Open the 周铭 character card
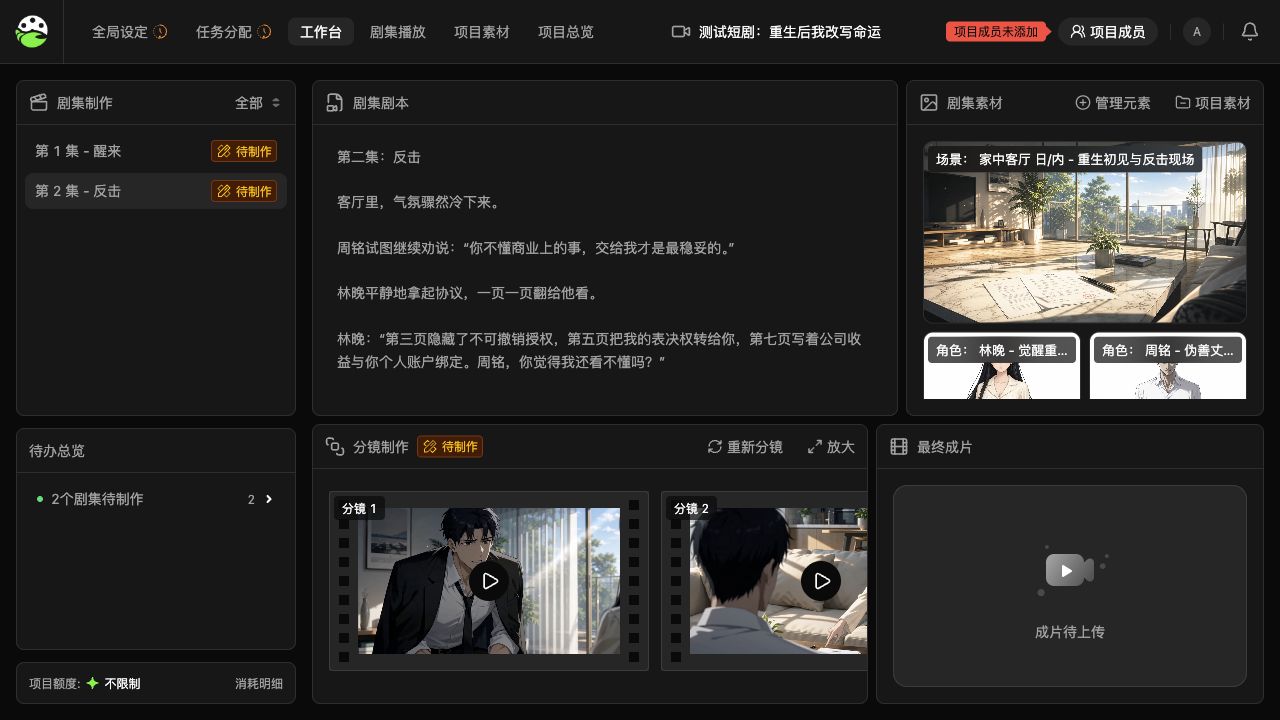The width and height of the screenshot is (1280, 720). coord(1168,366)
